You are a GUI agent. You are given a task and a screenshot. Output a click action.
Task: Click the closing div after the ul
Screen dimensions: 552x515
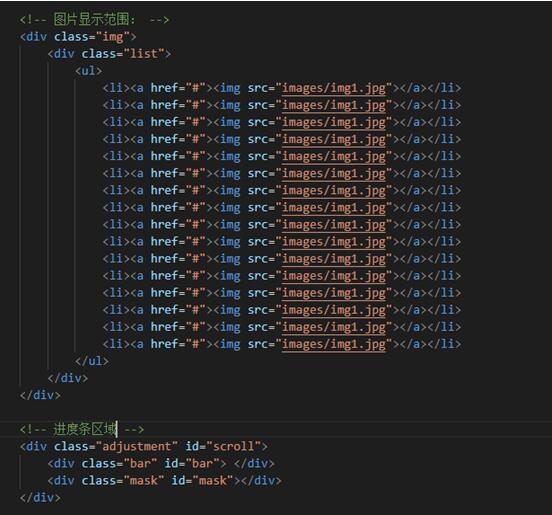(68, 378)
